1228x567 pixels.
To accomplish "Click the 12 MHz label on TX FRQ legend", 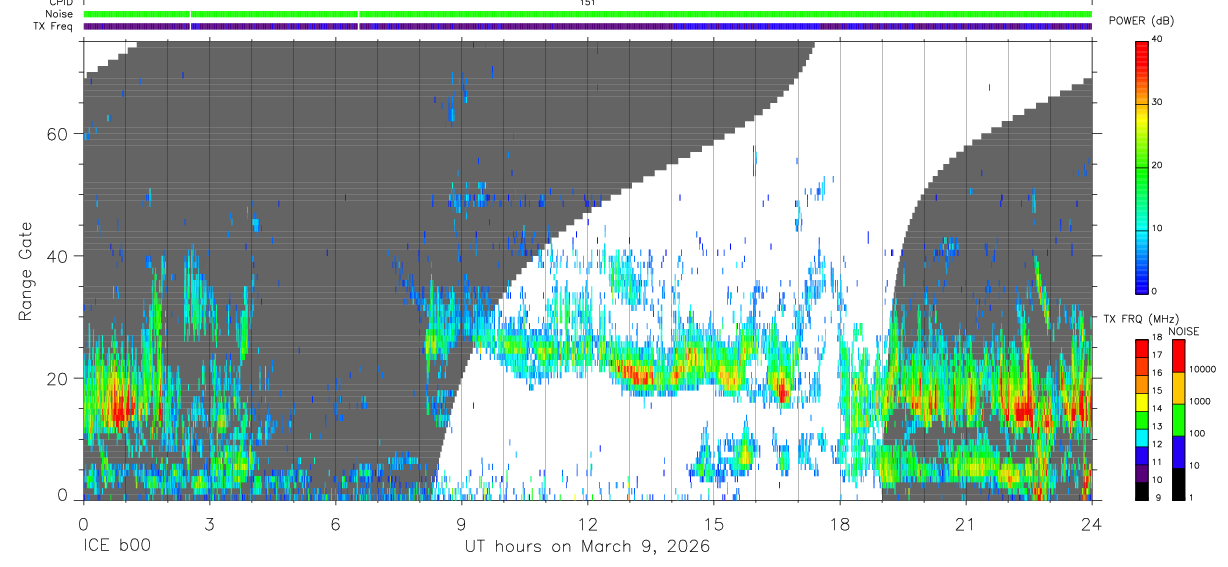I will 1157,444.
